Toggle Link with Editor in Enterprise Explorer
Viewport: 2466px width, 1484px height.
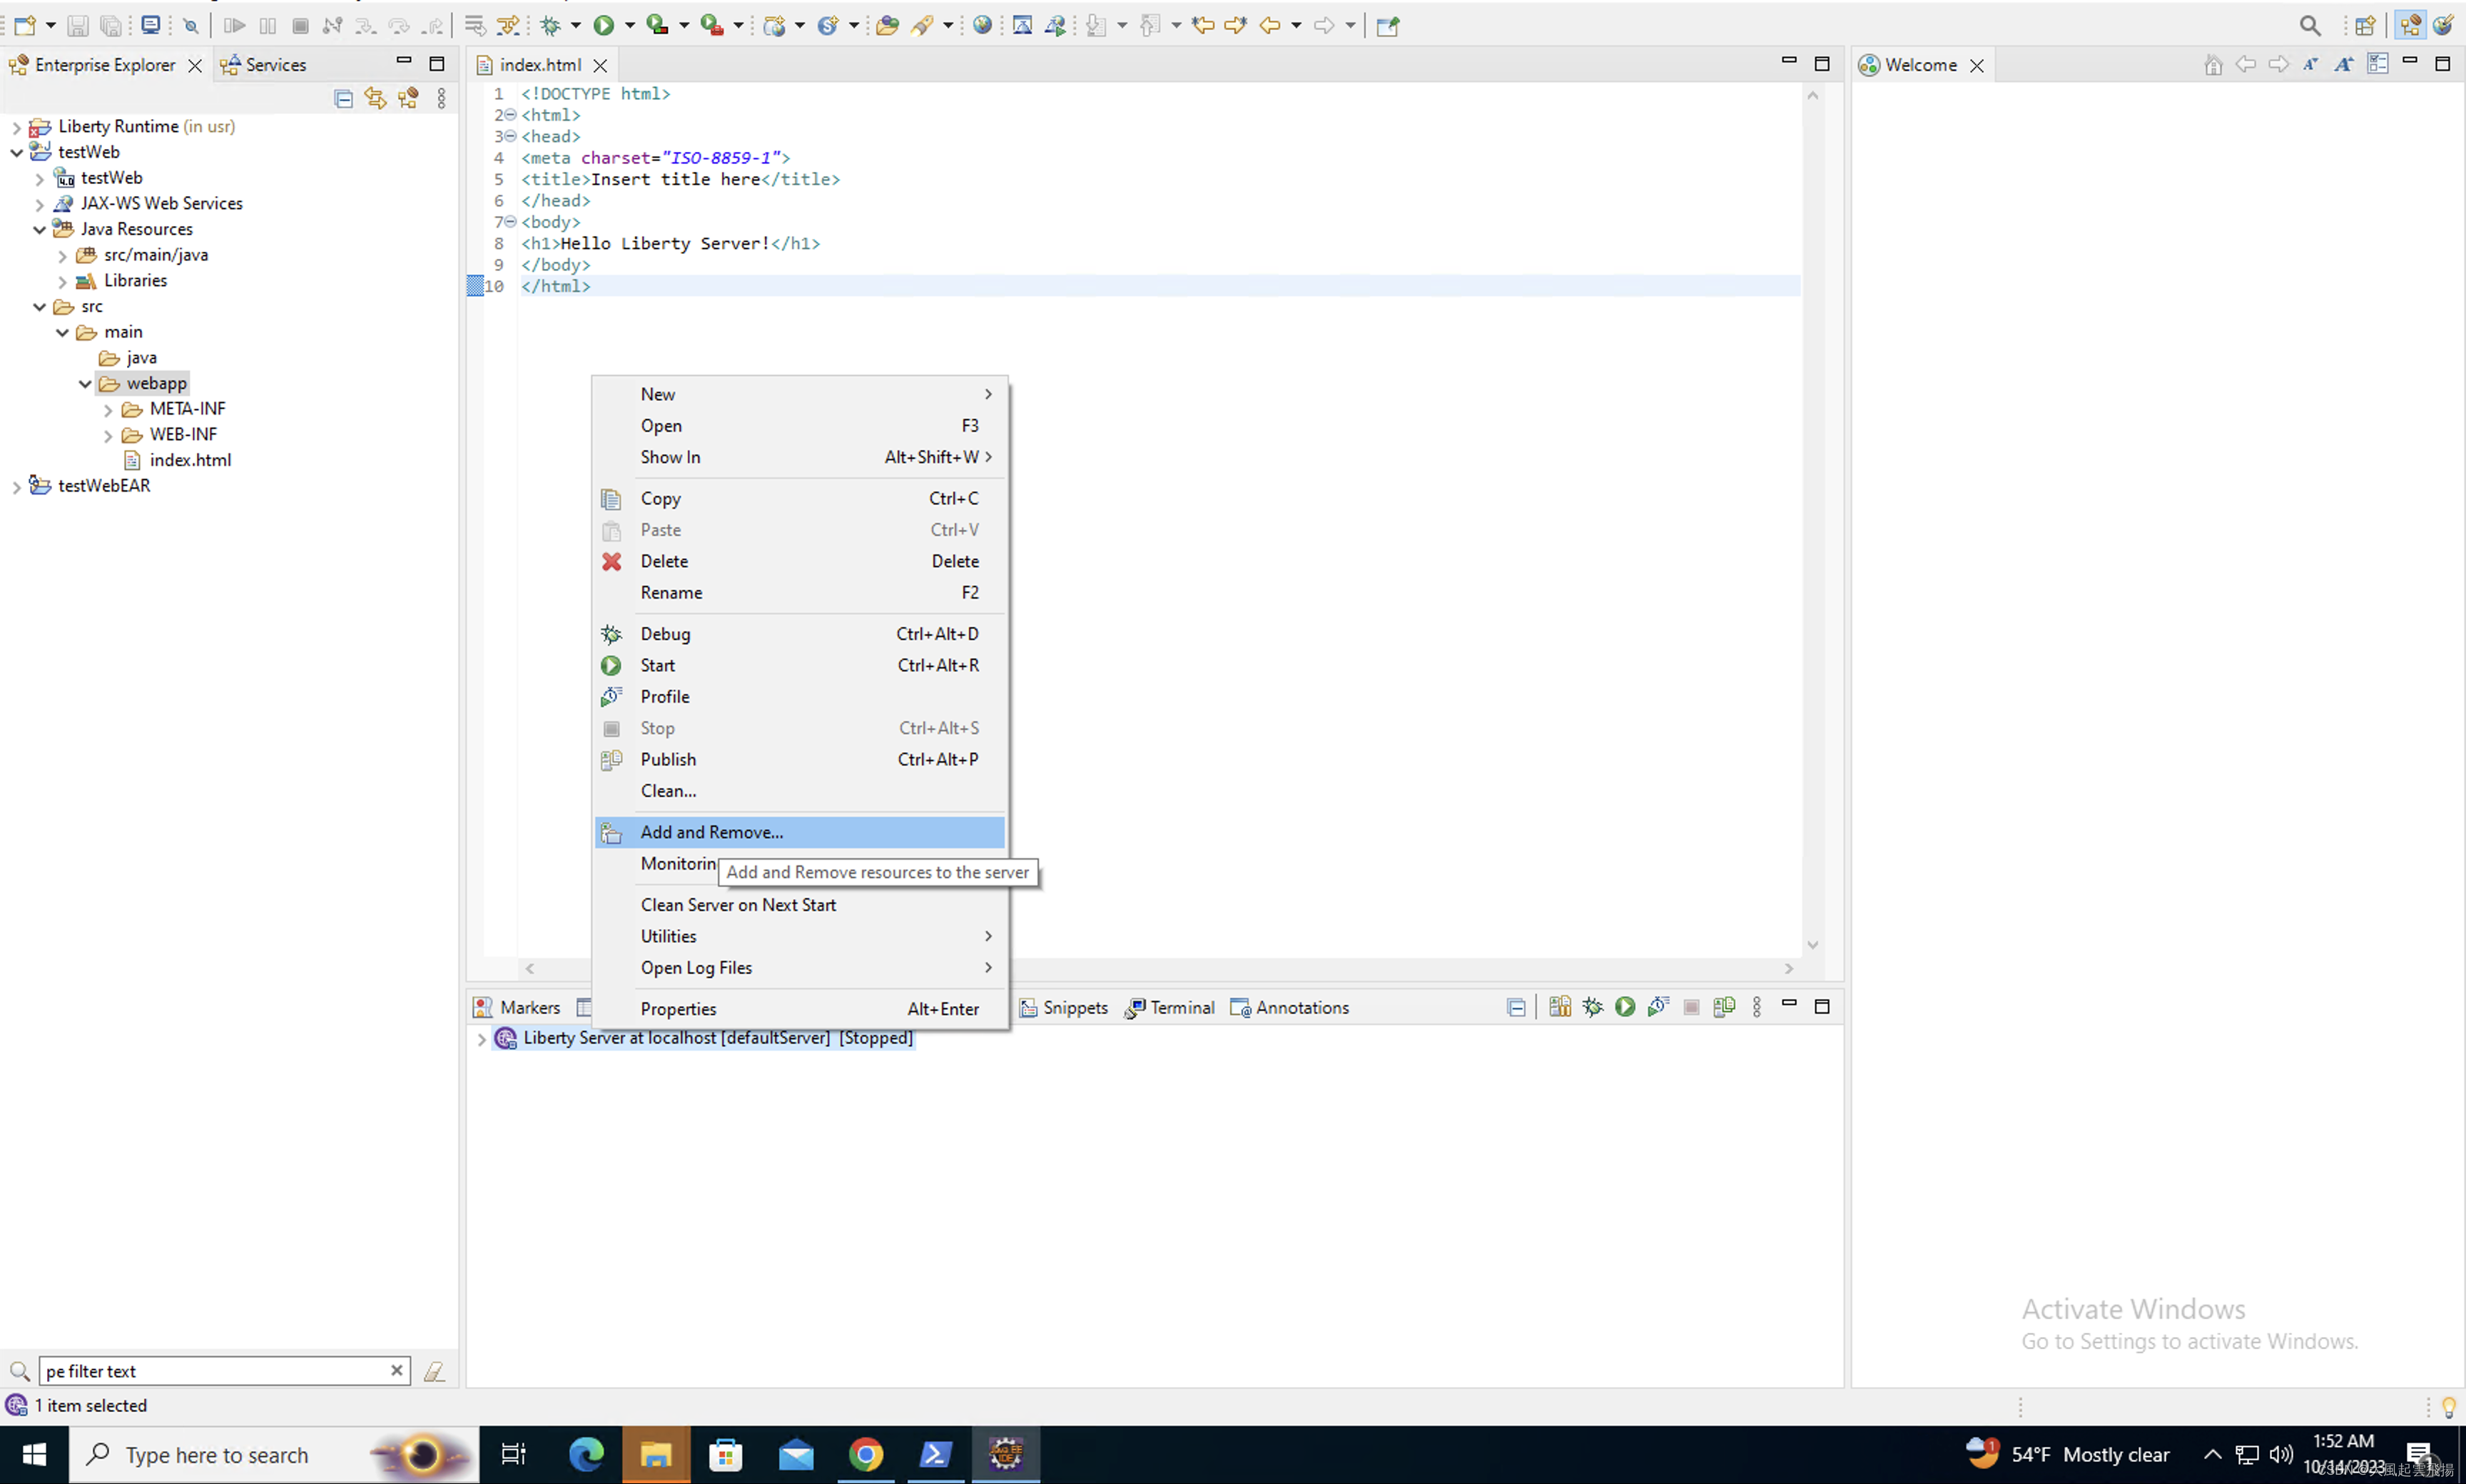pos(375,99)
